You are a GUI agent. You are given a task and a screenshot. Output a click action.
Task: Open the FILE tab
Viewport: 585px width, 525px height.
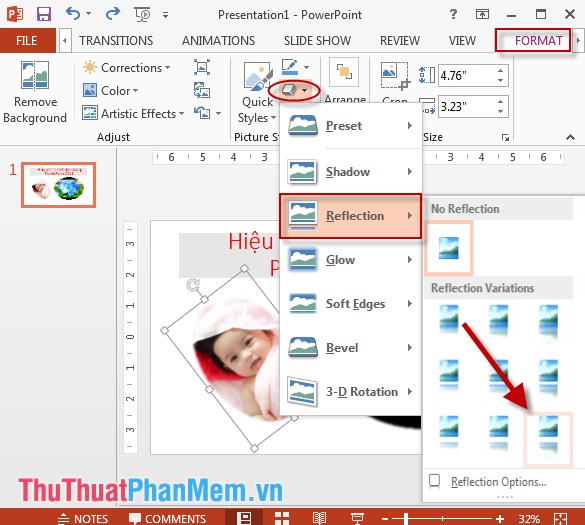pyautogui.click(x=27, y=40)
